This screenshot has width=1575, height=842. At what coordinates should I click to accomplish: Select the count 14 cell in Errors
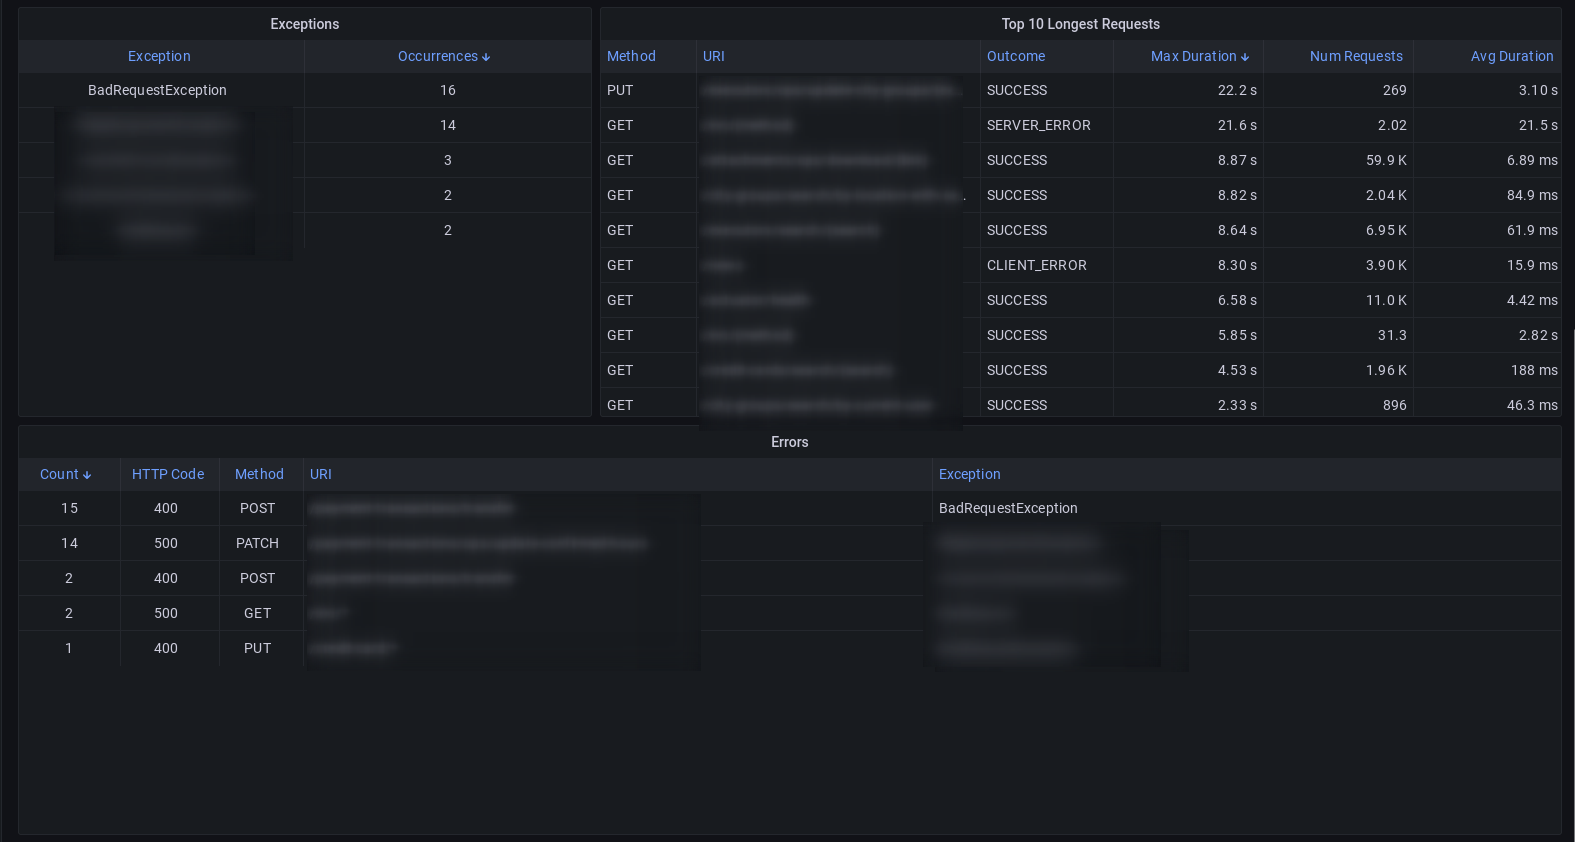[69, 543]
